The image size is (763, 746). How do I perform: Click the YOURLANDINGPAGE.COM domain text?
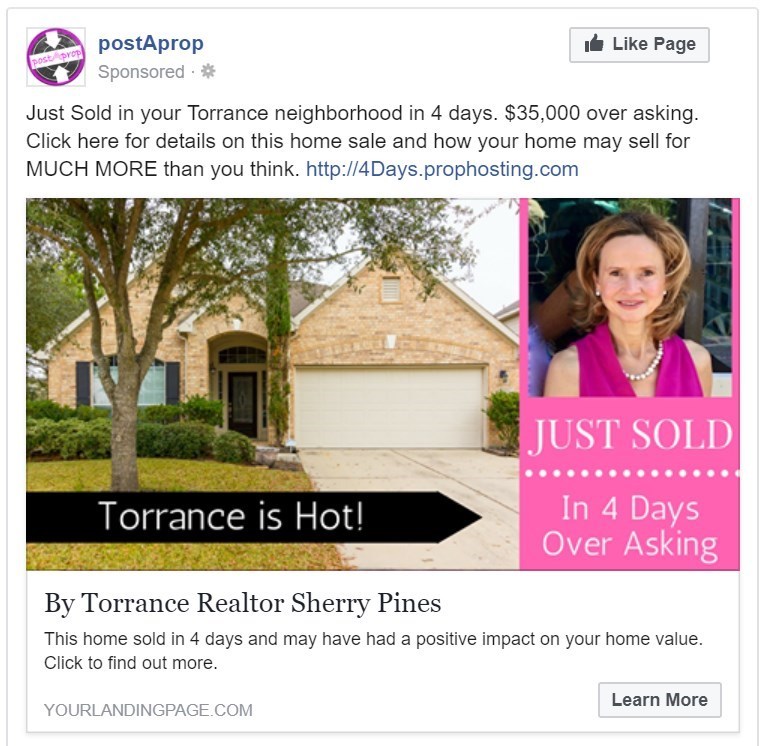pyautogui.click(x=148, y=710)
